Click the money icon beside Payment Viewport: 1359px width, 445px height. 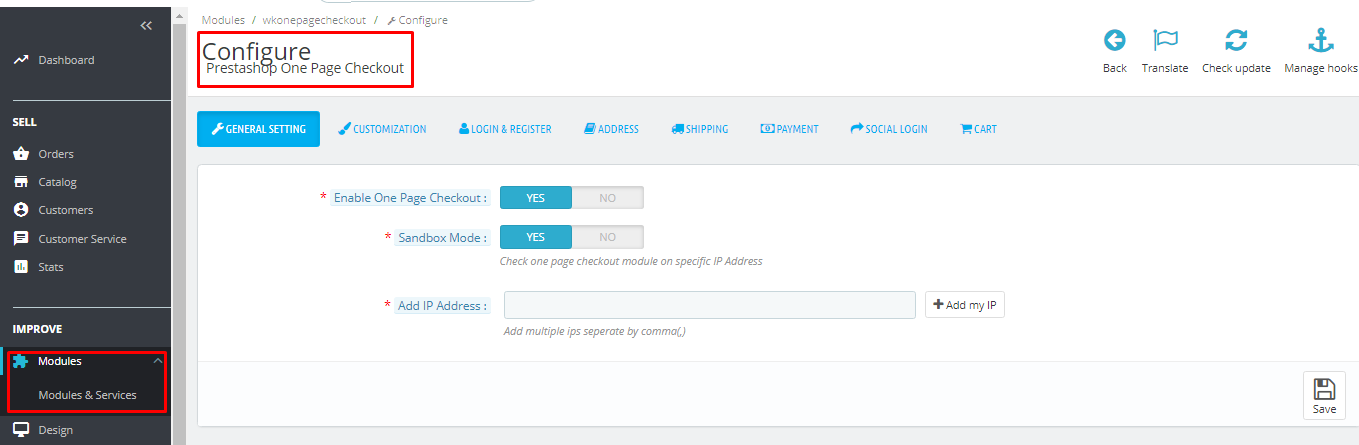[767, 129]
